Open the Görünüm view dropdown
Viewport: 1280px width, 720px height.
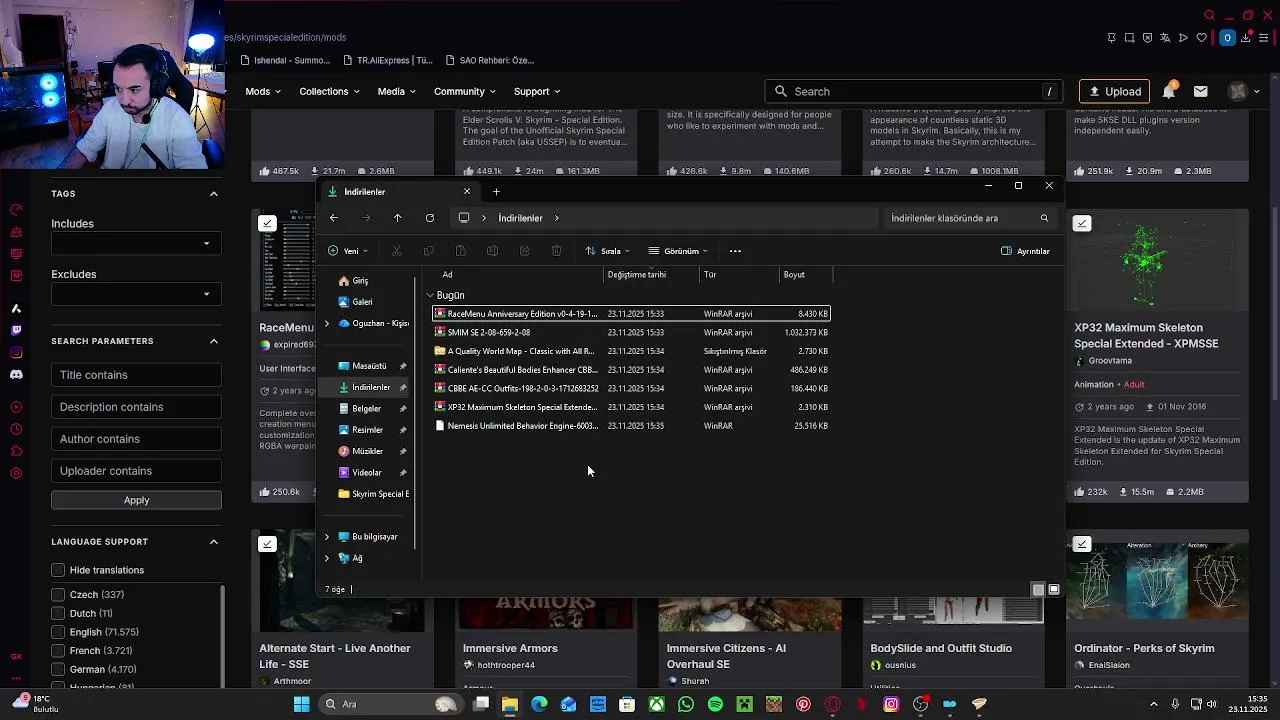[x=678, y=251]
